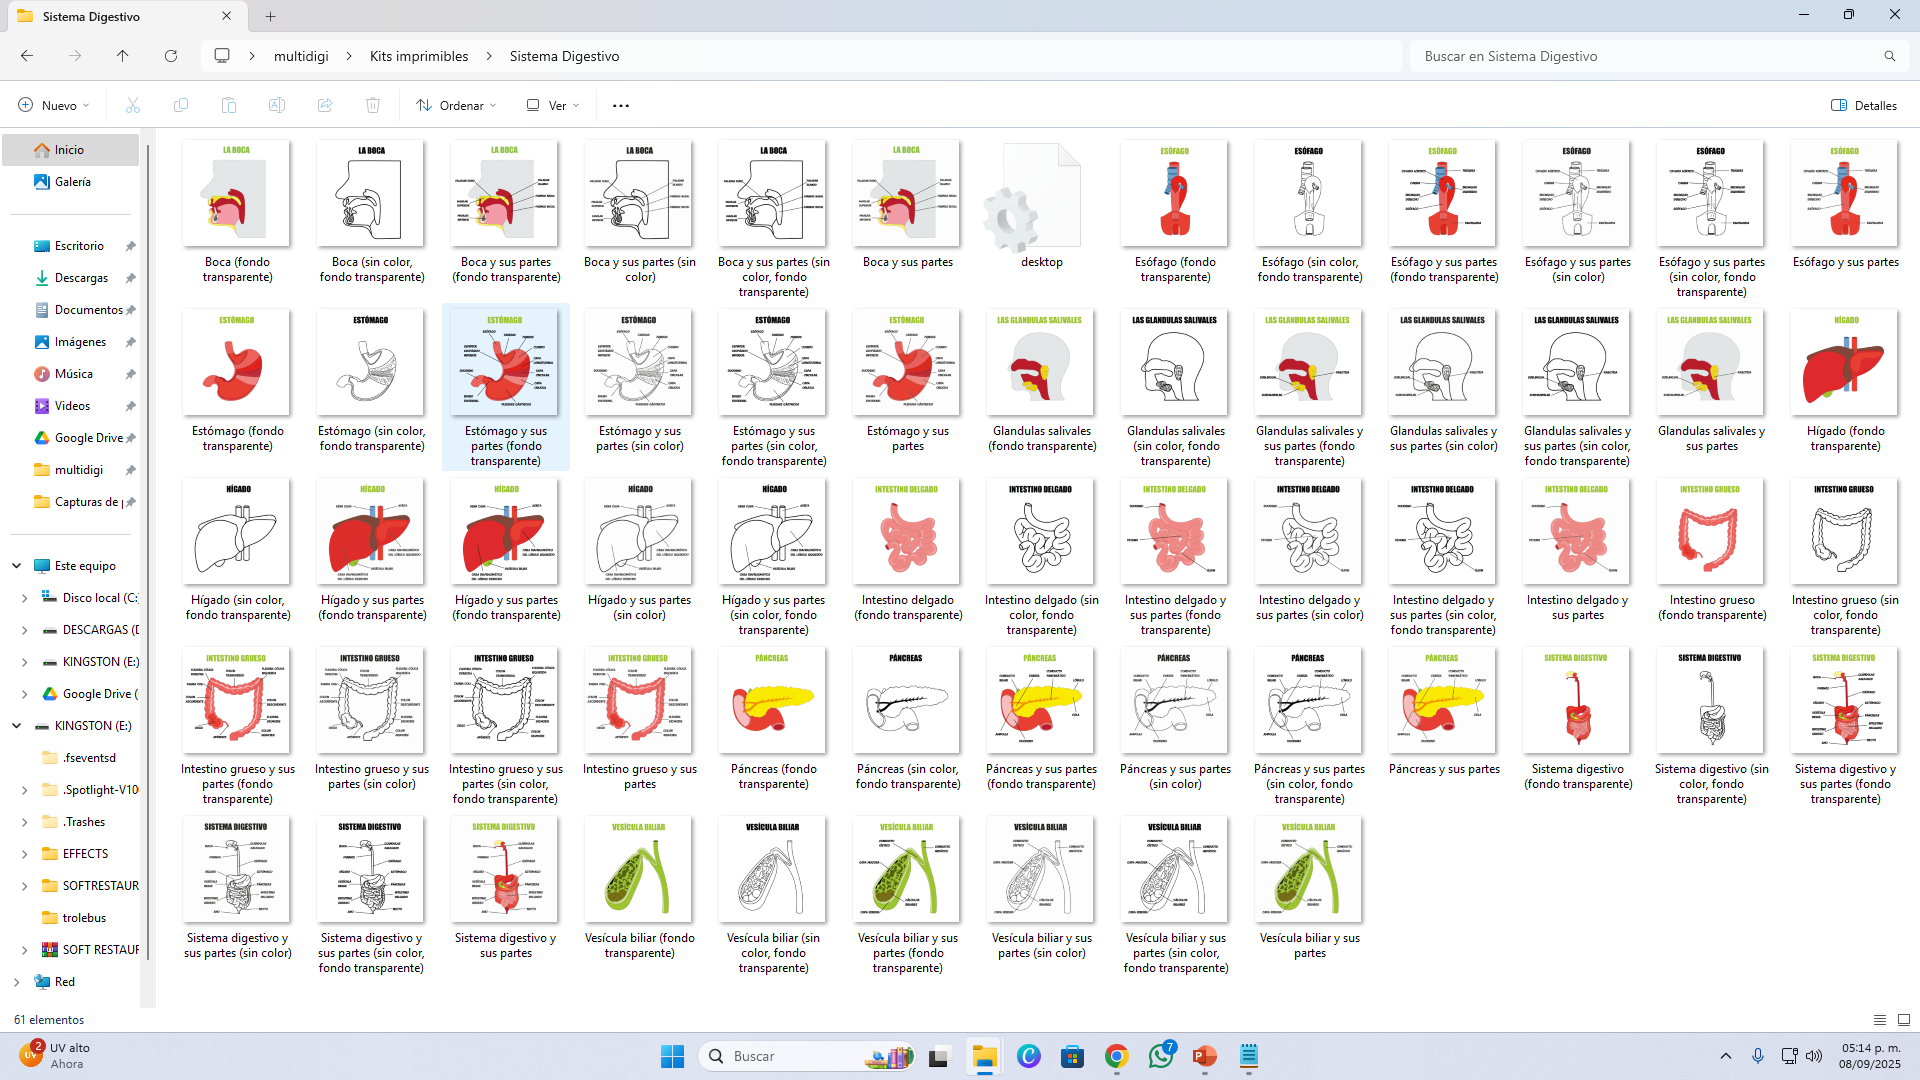Open the more options ellipsis menu
Viewport: 1920px width, 1080px height.
[621, 105]
